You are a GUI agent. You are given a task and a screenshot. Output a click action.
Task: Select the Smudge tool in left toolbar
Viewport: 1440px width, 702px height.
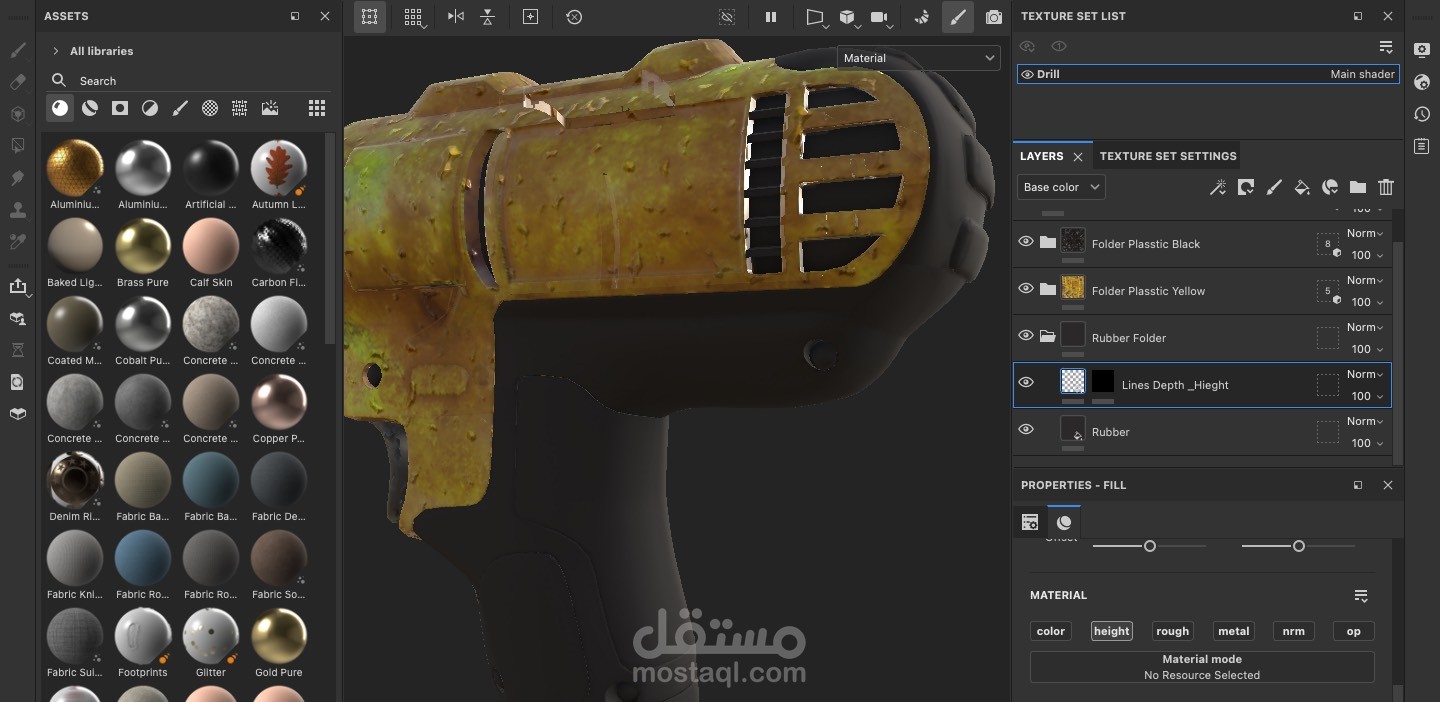(x=17, y=178)
